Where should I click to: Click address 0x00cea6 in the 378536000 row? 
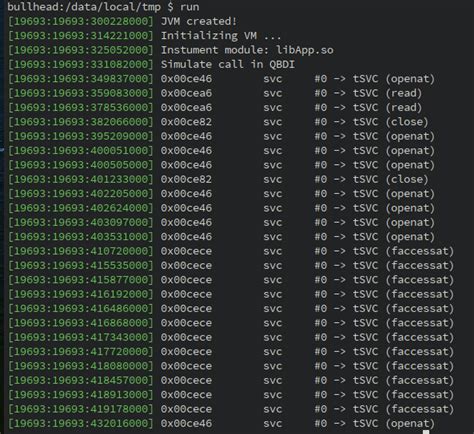pyautogui.click(x=186, y=107)
